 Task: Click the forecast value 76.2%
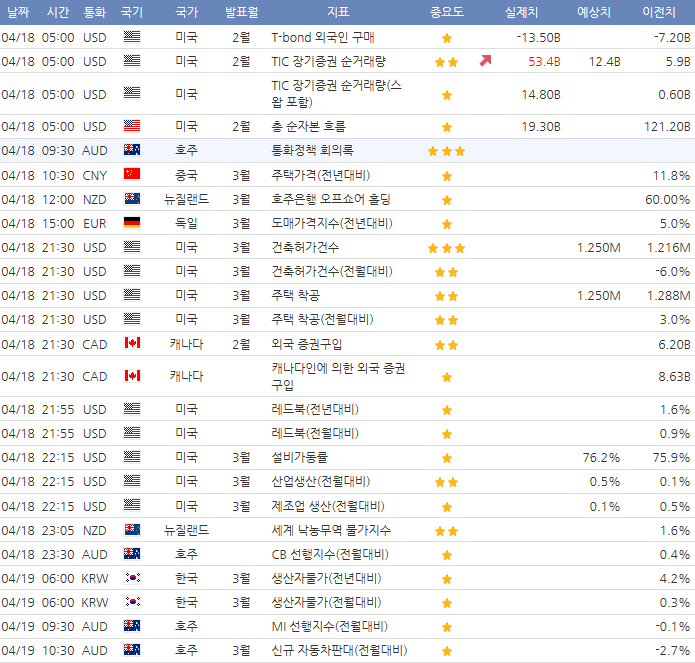click(601, 457)
